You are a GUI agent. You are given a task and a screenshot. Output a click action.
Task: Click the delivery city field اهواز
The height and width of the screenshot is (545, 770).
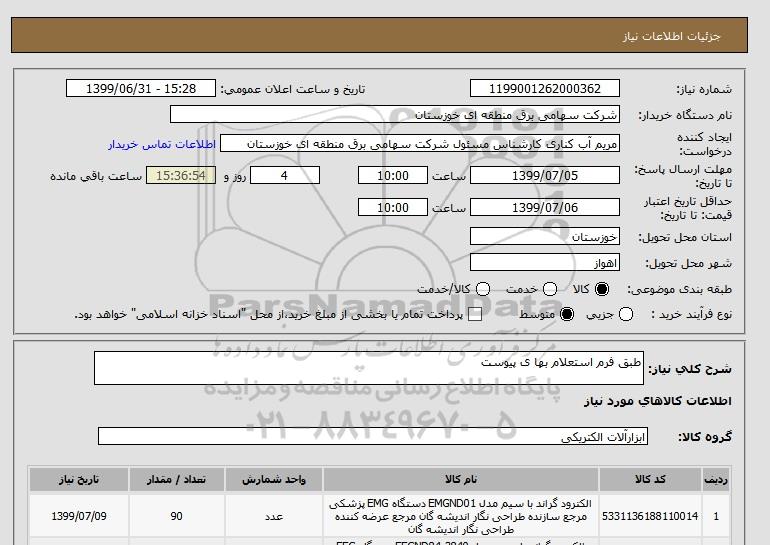[545, 263]
